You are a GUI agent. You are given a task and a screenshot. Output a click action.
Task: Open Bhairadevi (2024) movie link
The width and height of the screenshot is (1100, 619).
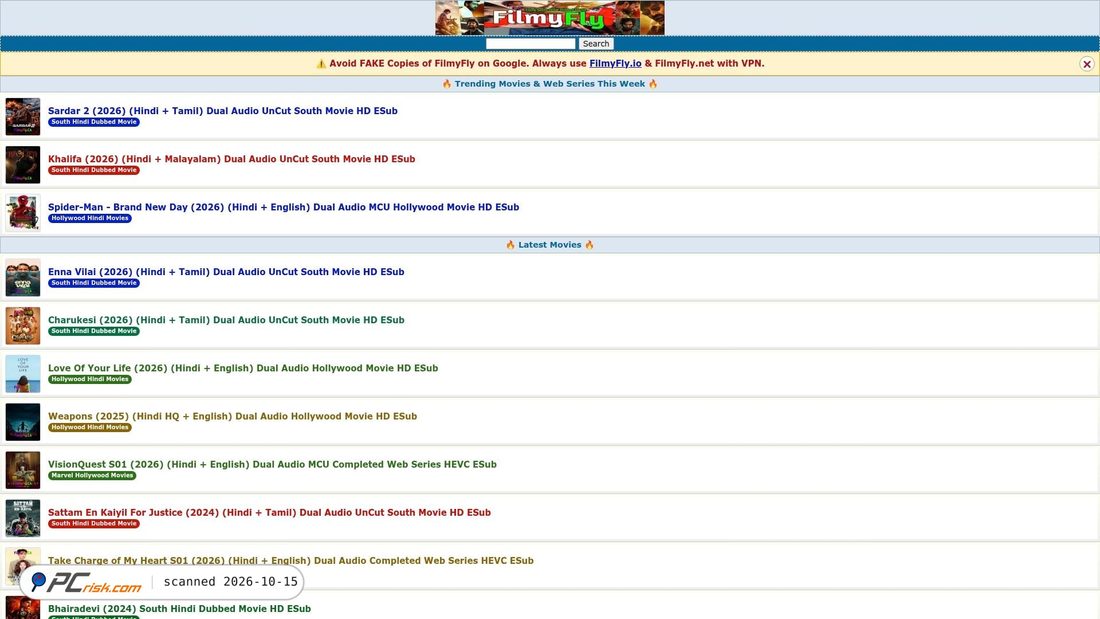(179, 608)
